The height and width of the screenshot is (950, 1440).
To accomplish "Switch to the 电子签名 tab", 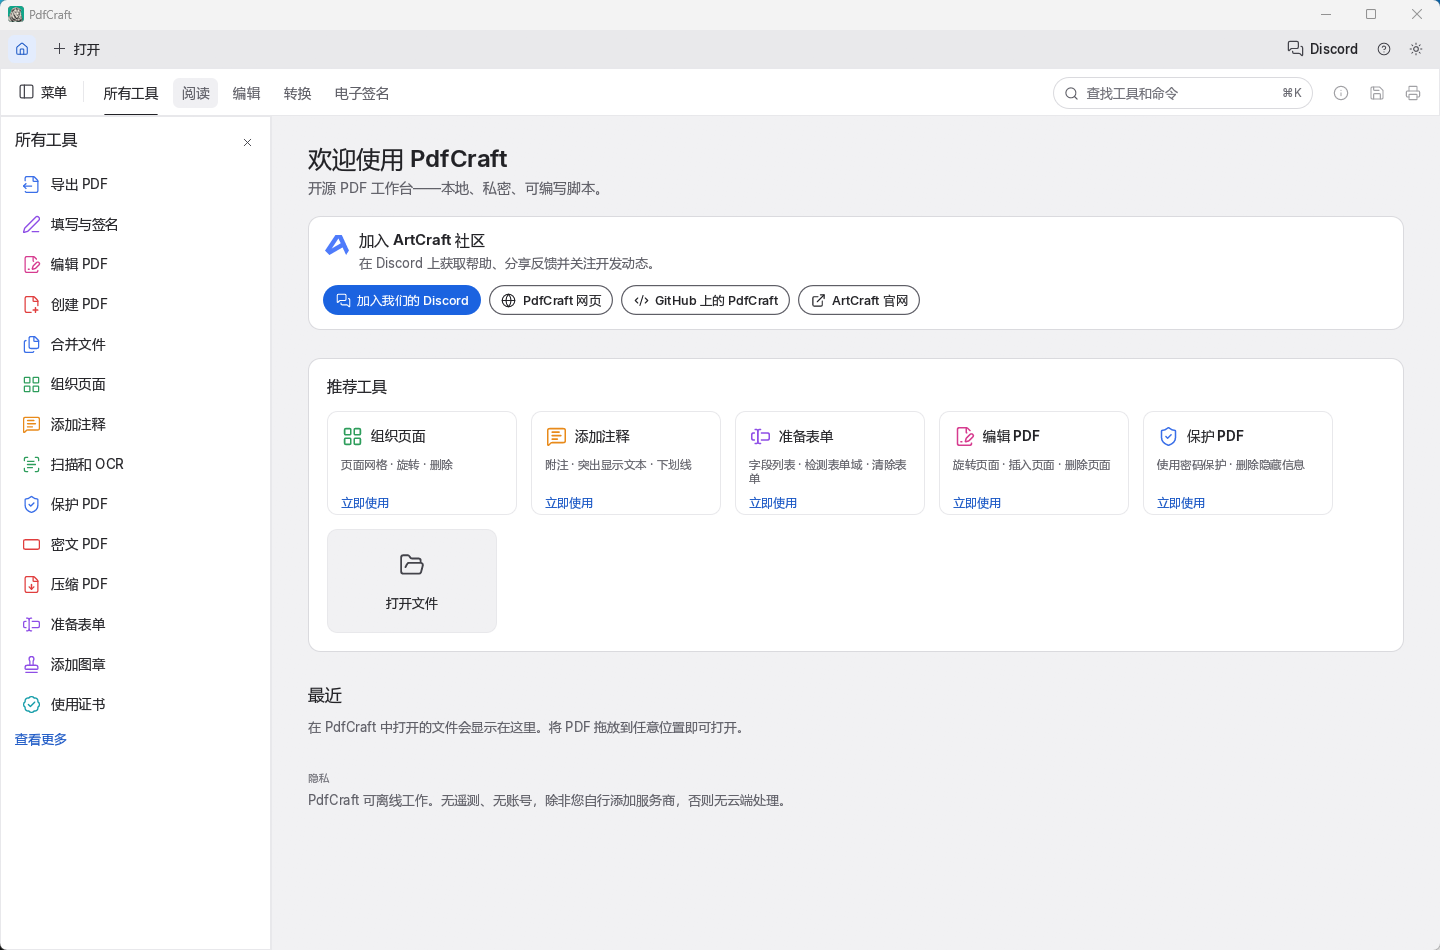I will tap(362, 93).
